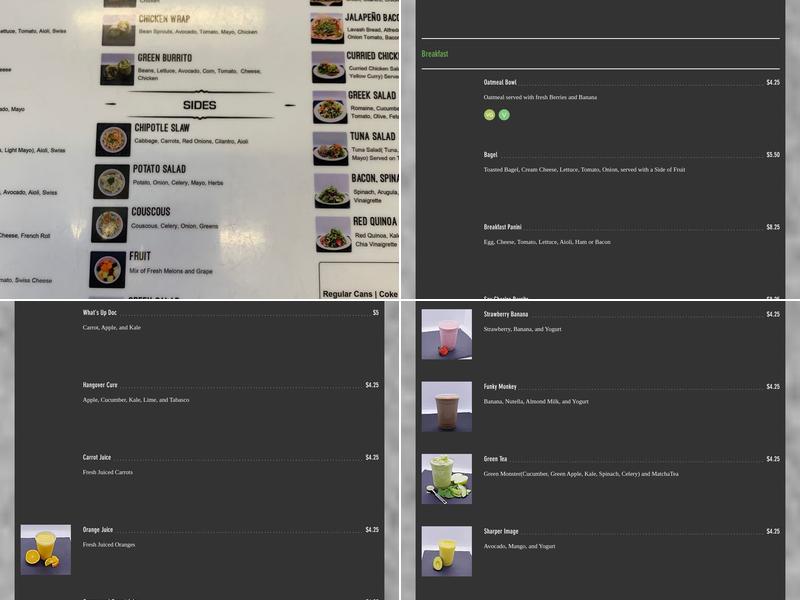Screen dimensions: 800x600
Task: Click the VG dietary badge under Oatmeal Bowl
Action: pos(487,115)
